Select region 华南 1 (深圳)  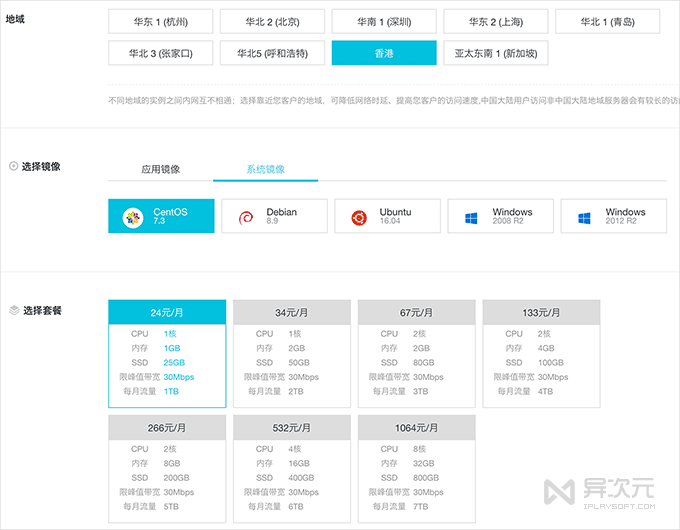[x=384, y=22]
